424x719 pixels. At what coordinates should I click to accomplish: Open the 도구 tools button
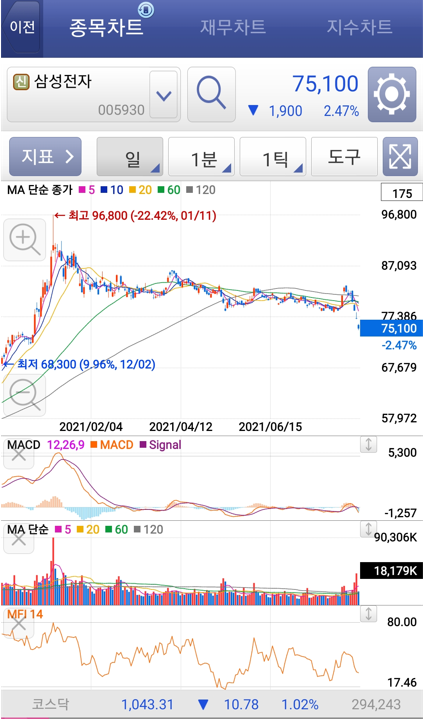(x=344, y=157)
